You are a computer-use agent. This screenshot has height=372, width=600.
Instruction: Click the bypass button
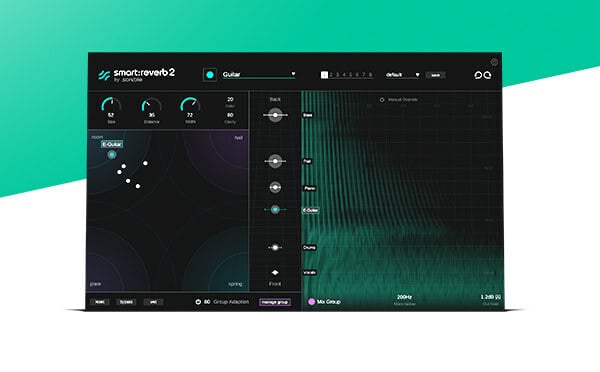(x=126, y=302)
